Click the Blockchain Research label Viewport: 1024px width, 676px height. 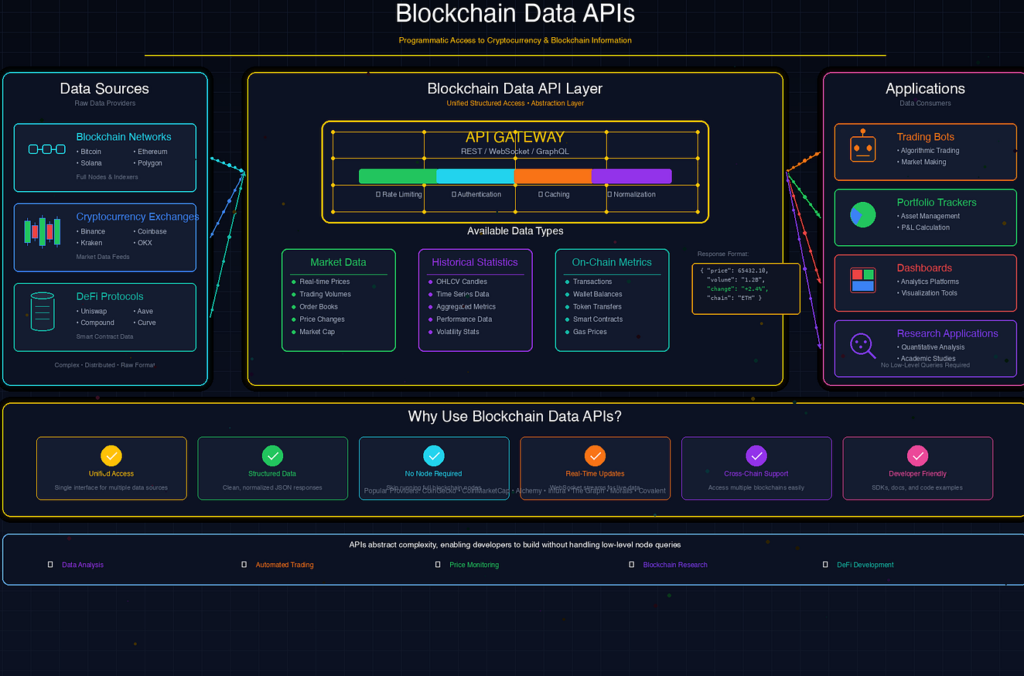pos(675,564)
